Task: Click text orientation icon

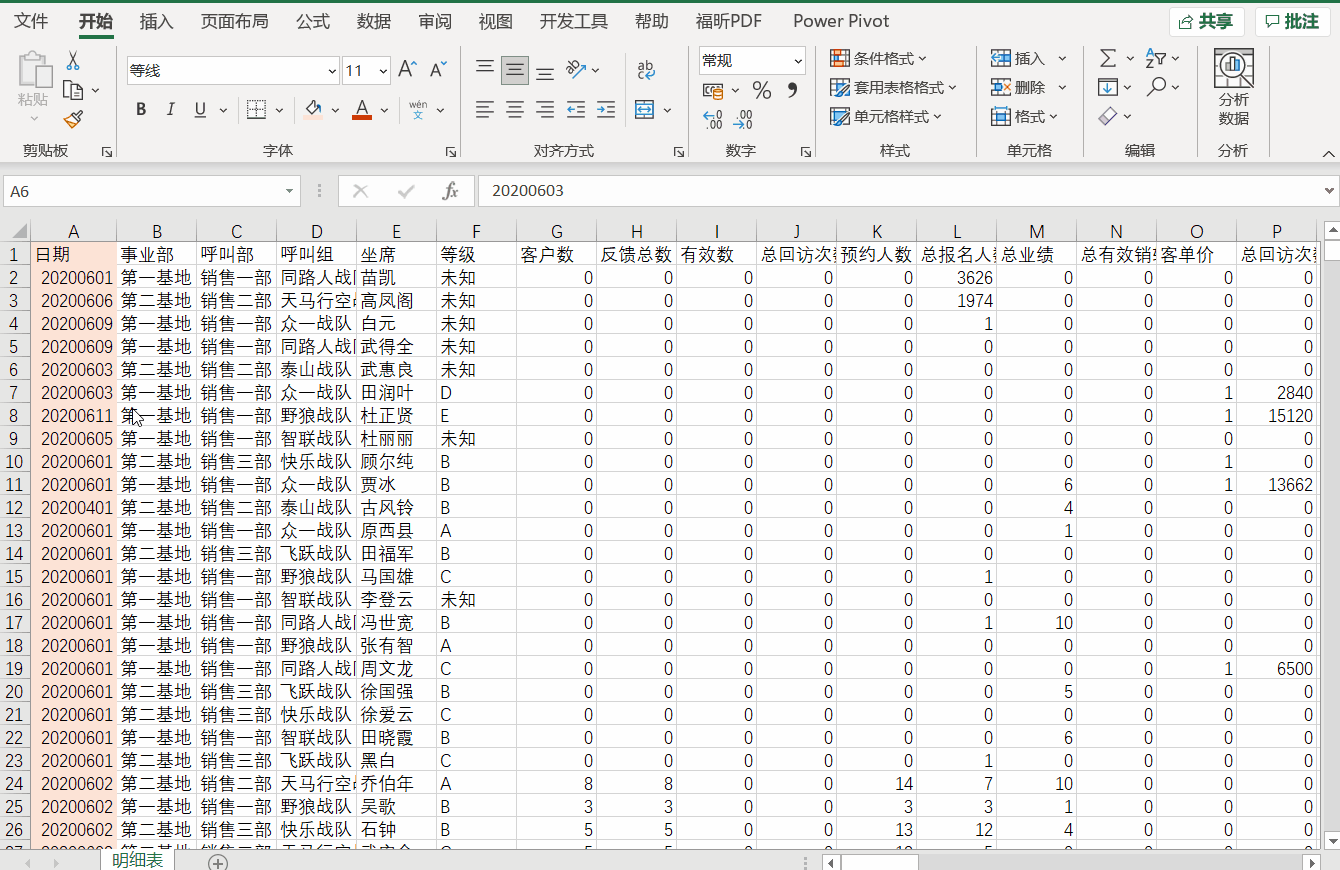Action: click(x=576, y=69)
